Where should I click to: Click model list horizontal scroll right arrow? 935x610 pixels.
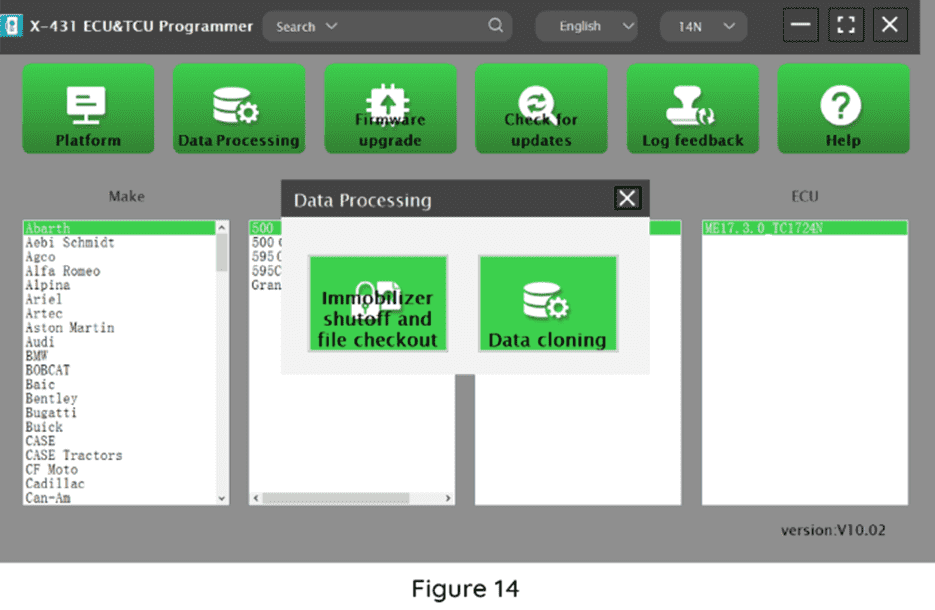tap(448, 498)
